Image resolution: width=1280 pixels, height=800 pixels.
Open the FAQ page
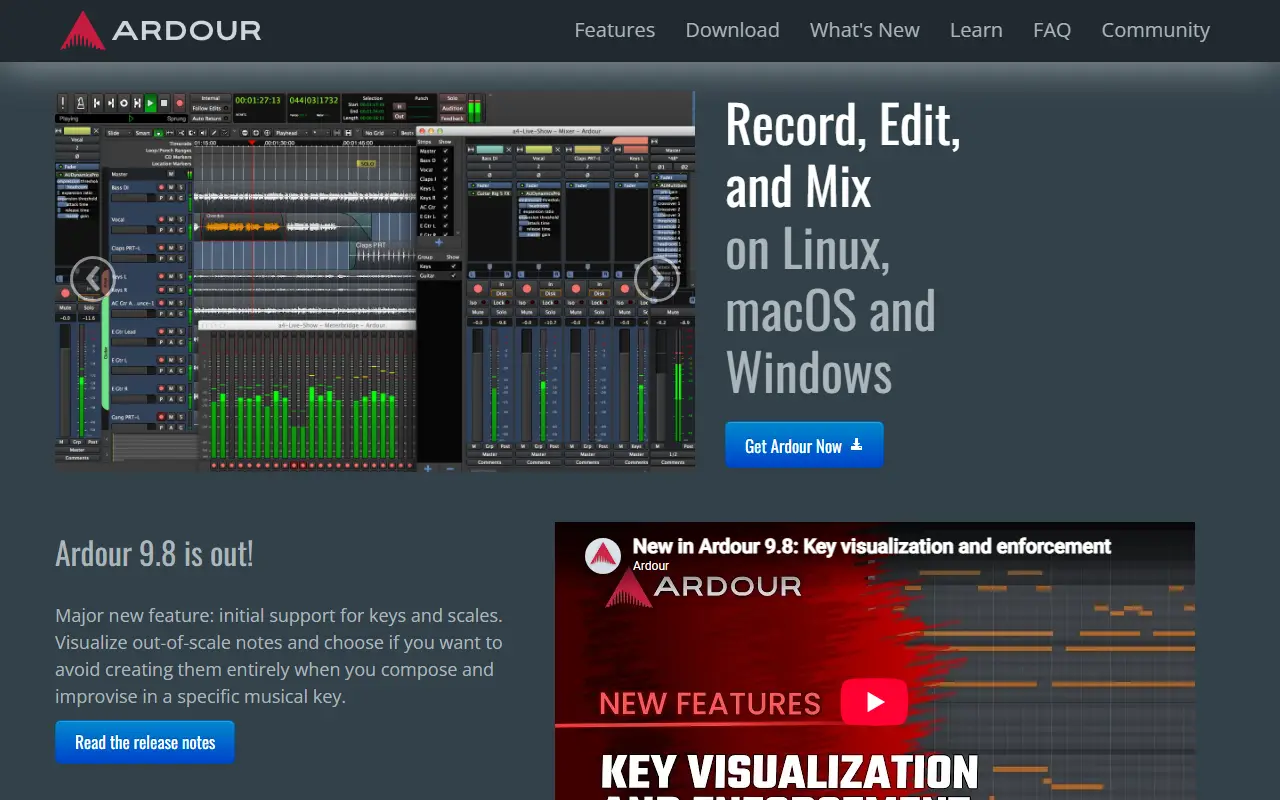[1052, 30]
